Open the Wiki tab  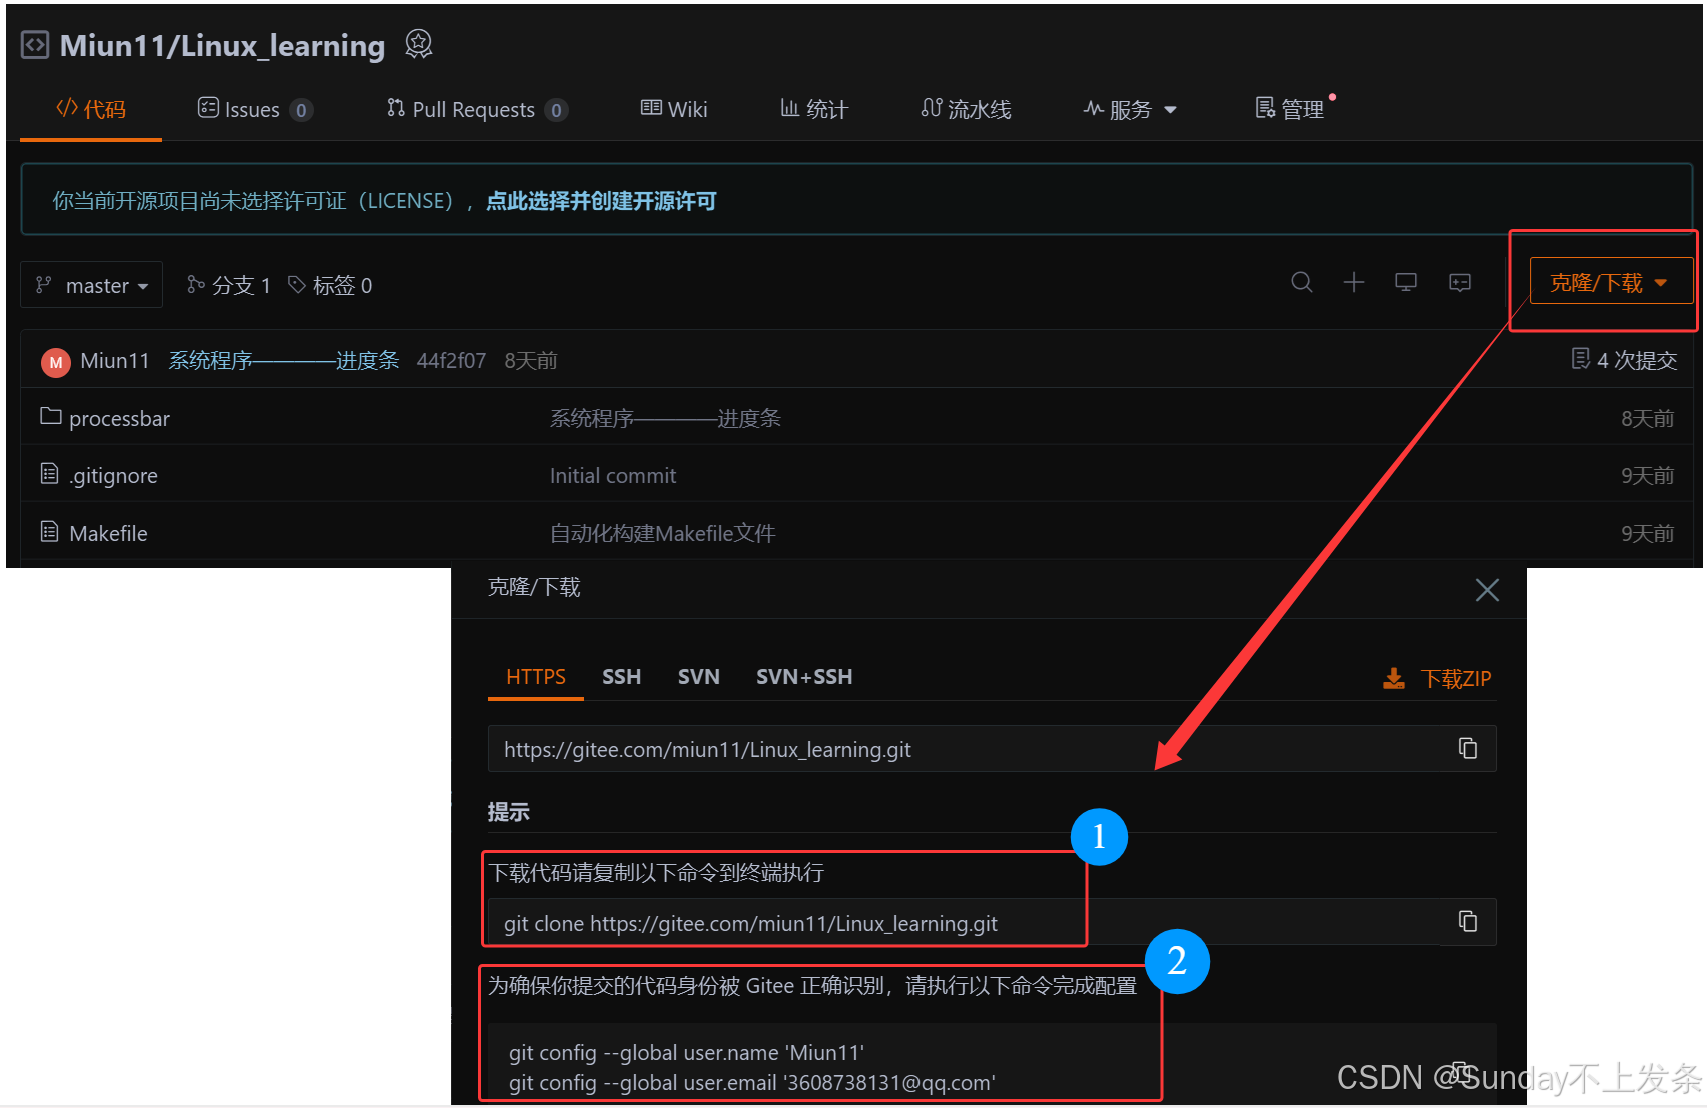[x=674, y=109]
